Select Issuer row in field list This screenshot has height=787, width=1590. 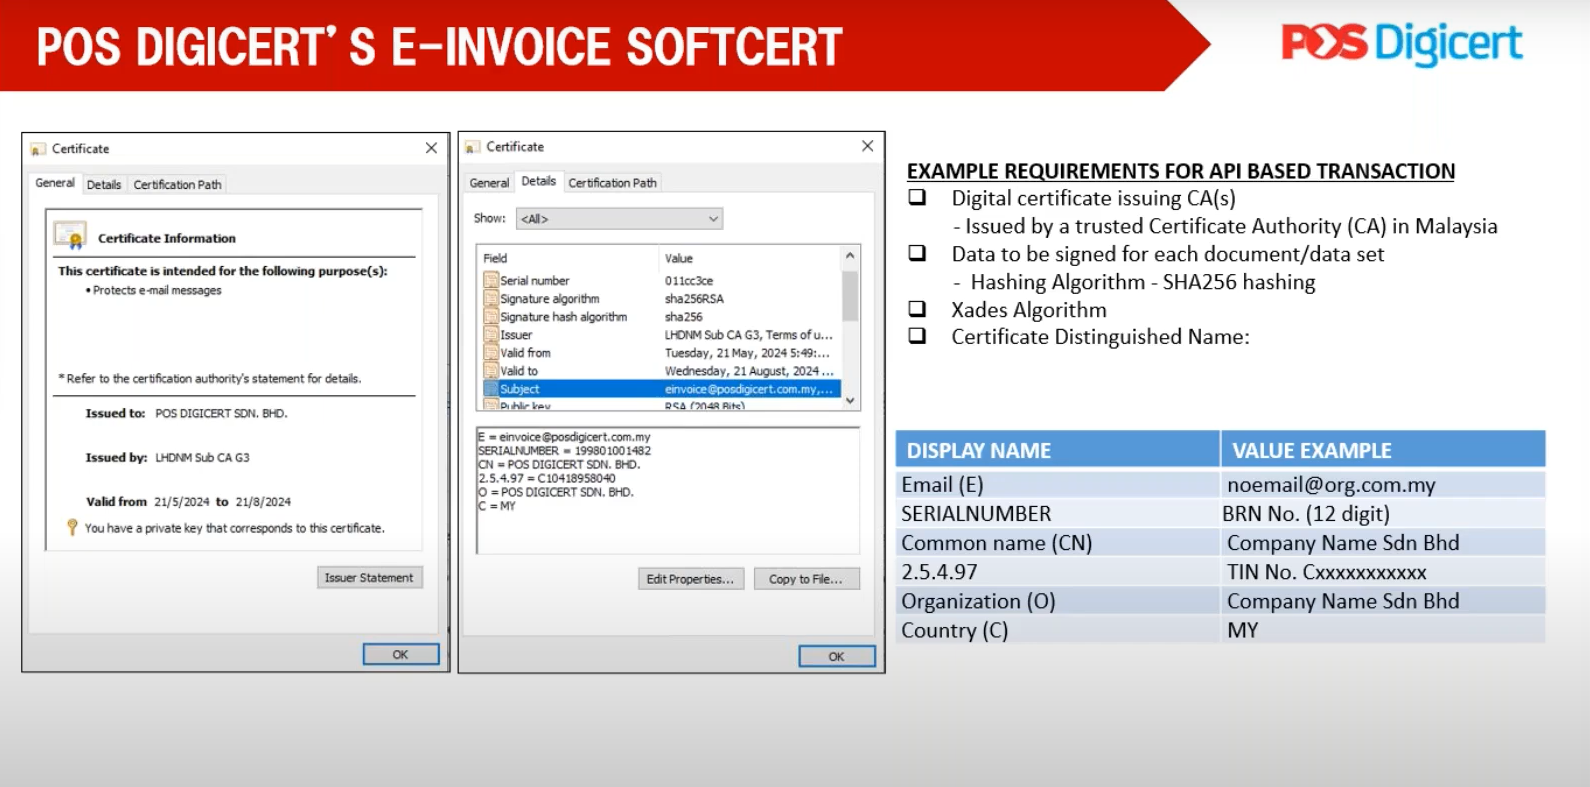click(x=661, y=335)
